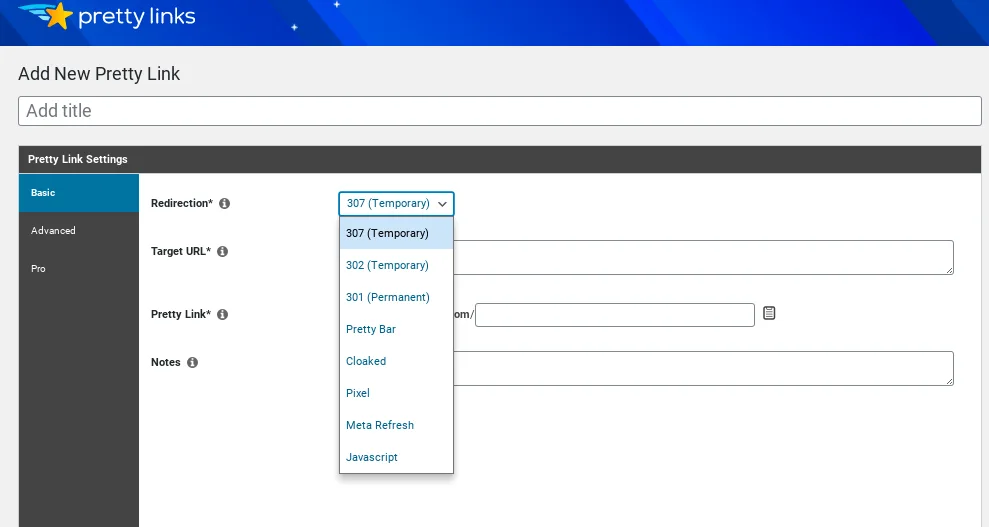Focus the Pretty Link slug text field
The height and width of the screenshot is (527, 989).
tap(614, 315)
